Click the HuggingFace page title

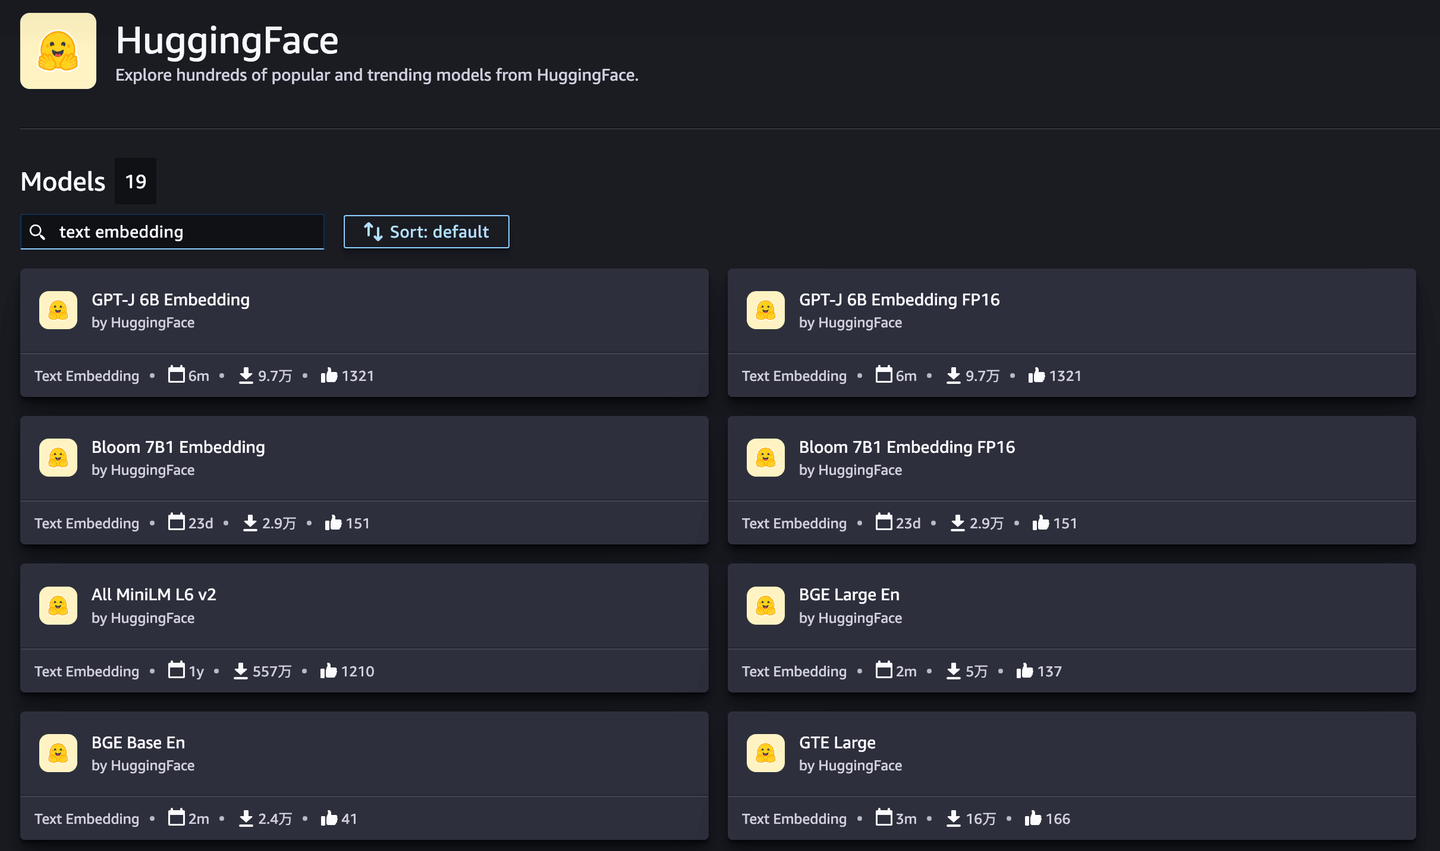coord(227,41)
